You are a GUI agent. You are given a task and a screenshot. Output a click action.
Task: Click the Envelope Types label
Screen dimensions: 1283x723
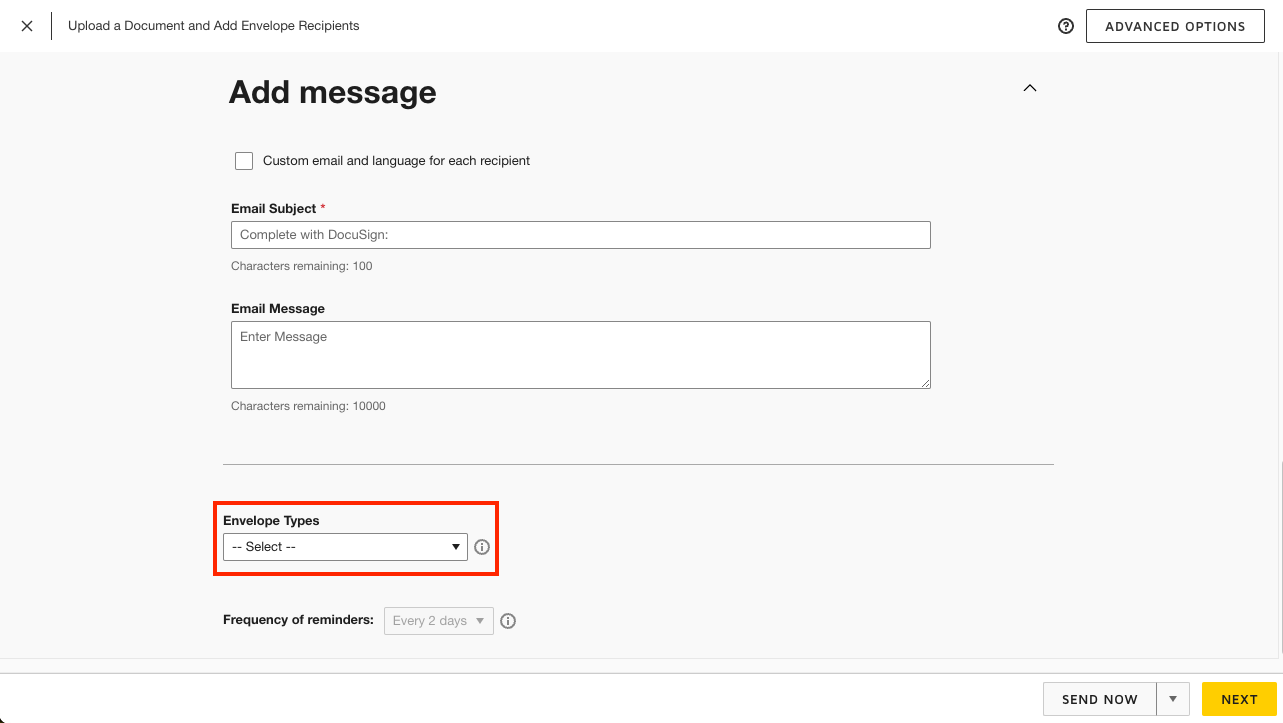(x=271, y=521)
